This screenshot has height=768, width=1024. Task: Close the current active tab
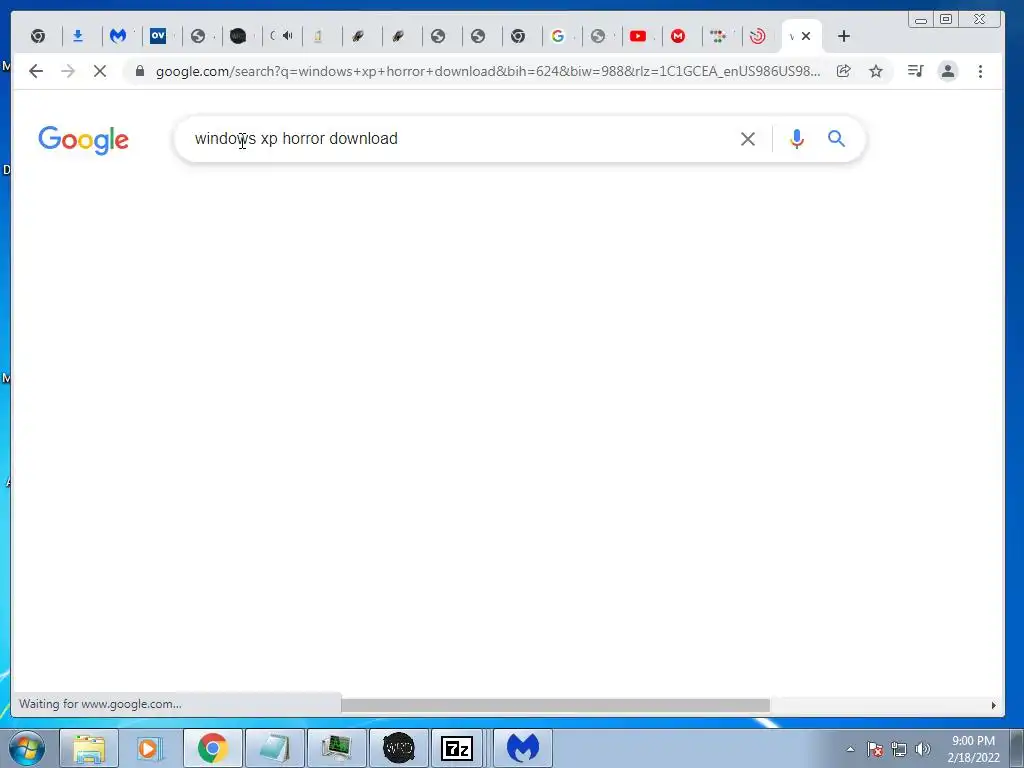807,37
